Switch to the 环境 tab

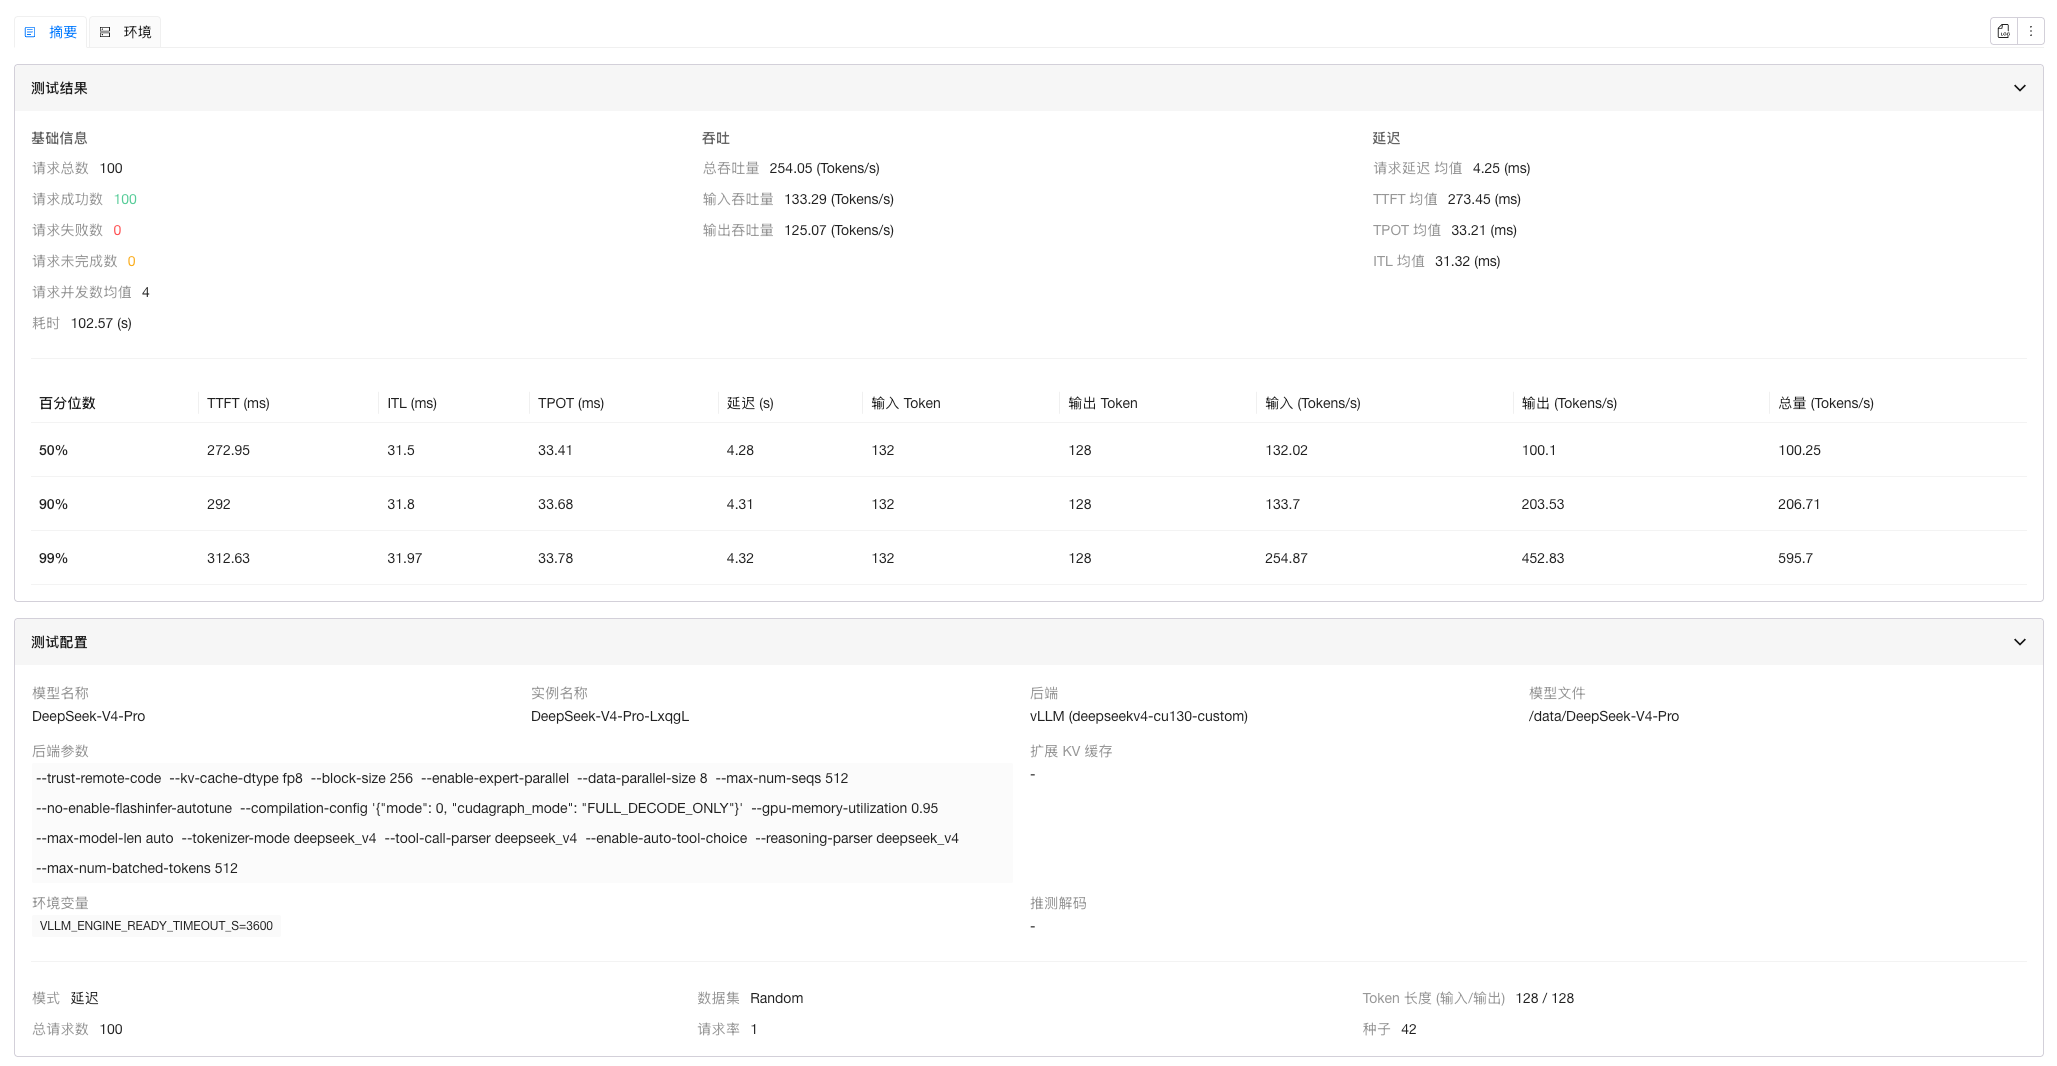point(137,32)
